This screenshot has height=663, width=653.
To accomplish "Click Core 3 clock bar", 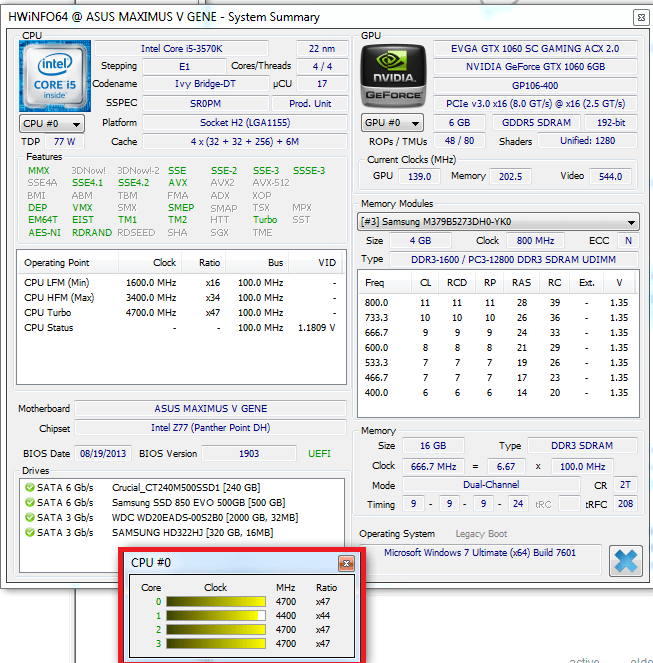I will [x=216, y=644].
